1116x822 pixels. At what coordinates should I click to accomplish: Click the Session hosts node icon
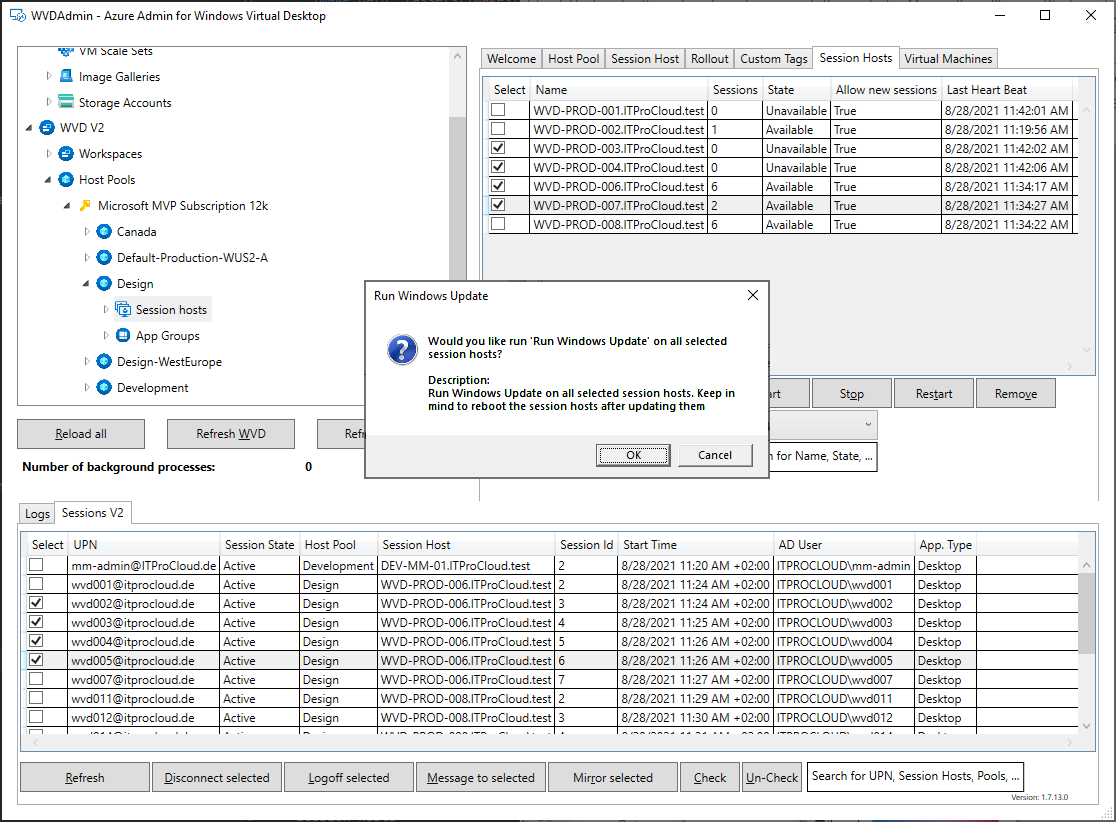coord(123,310)
